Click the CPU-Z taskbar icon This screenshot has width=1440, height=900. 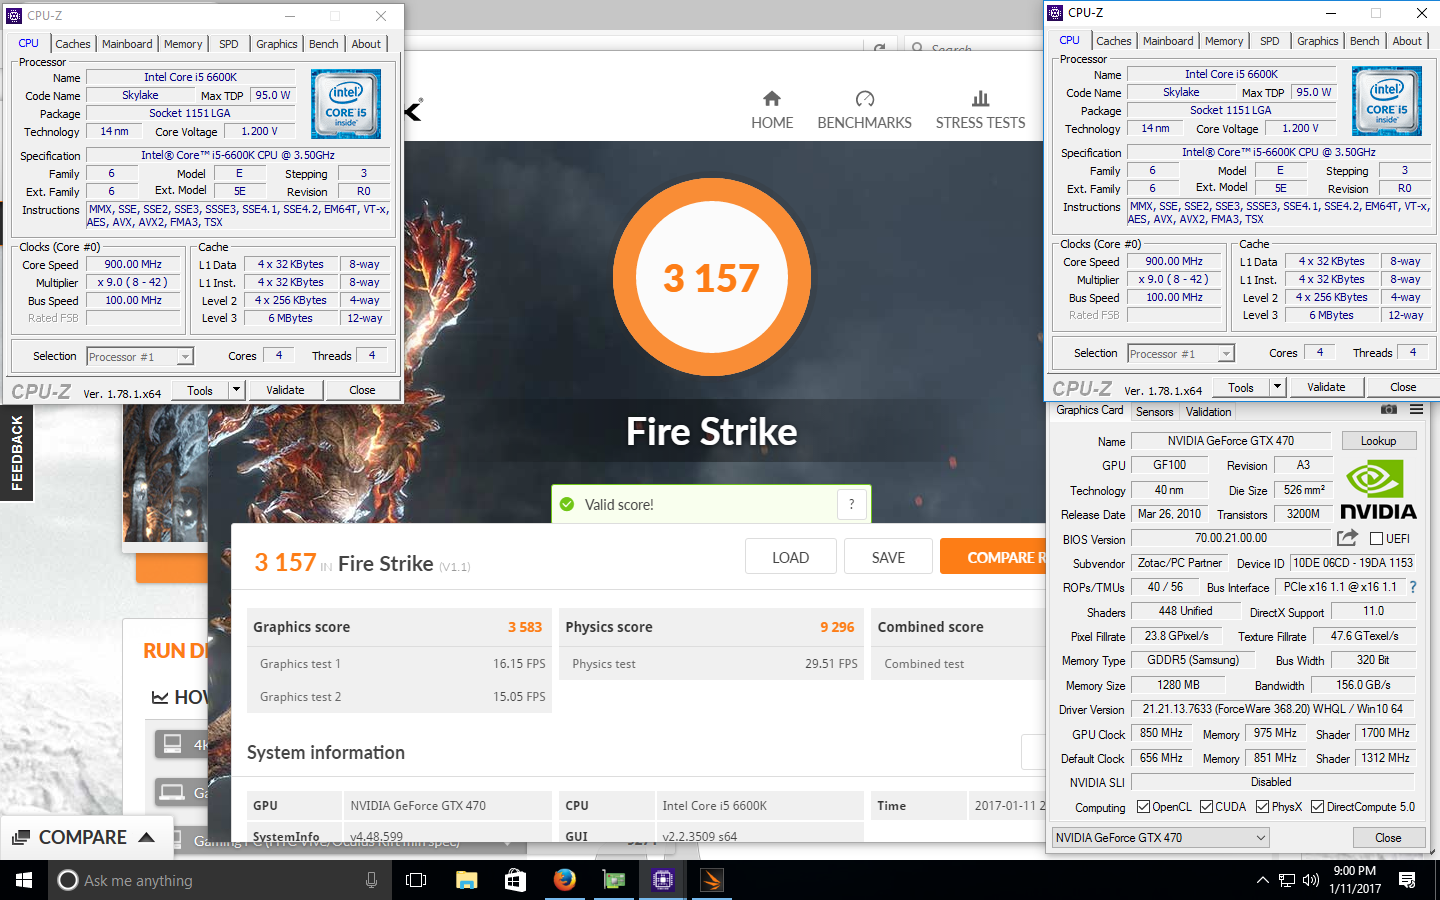click(662, 880)
